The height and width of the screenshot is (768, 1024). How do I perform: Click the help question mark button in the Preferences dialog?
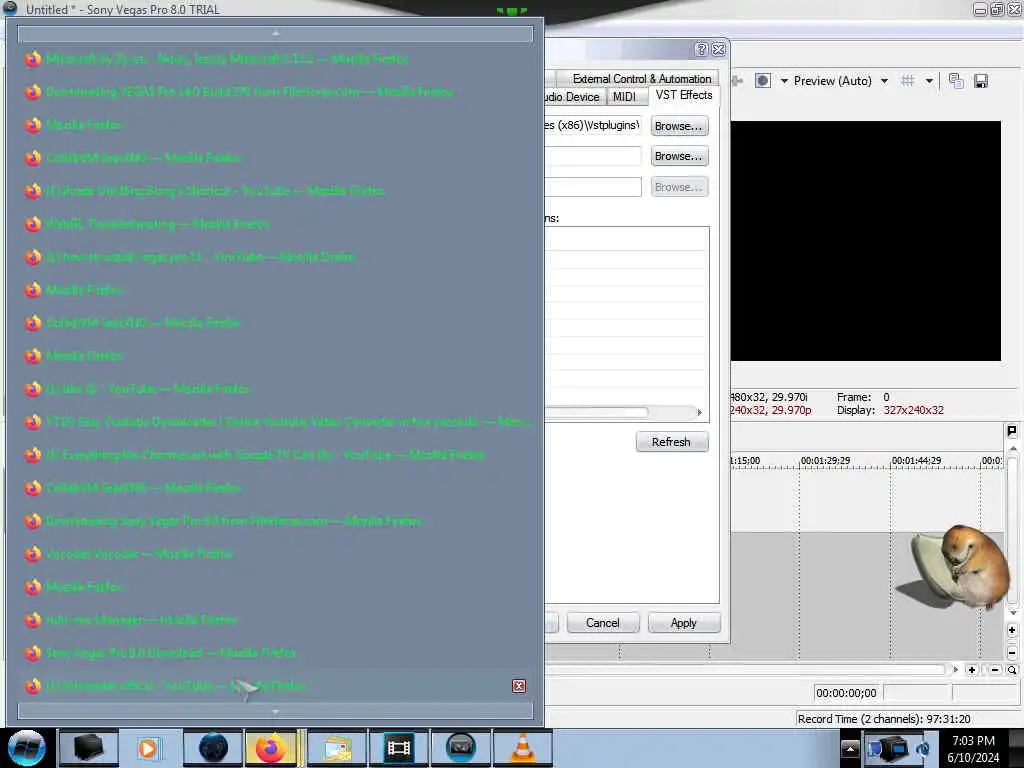click(x=701, y=49)
